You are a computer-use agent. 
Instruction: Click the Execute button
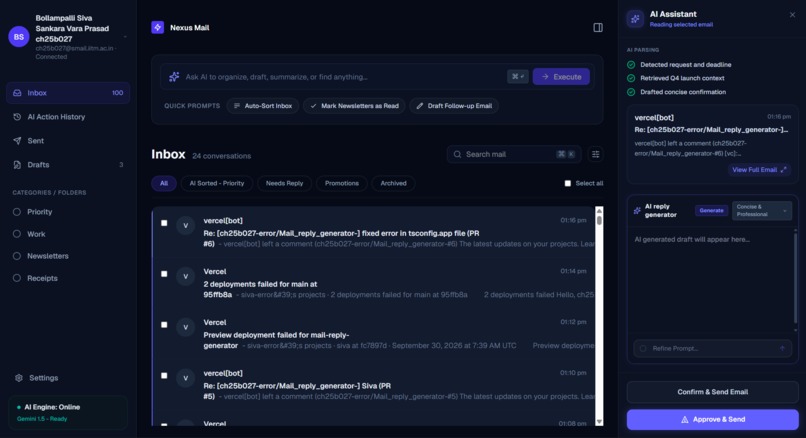pyautogui.click(x=561, y=77)
